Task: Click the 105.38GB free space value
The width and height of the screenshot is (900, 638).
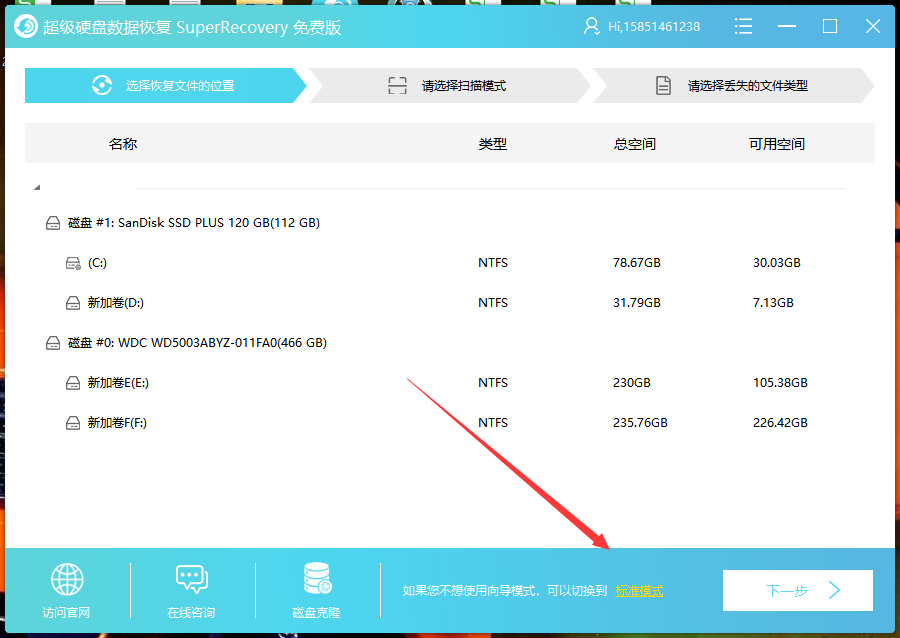Action: pyautogui.click(x=780, y=383)
